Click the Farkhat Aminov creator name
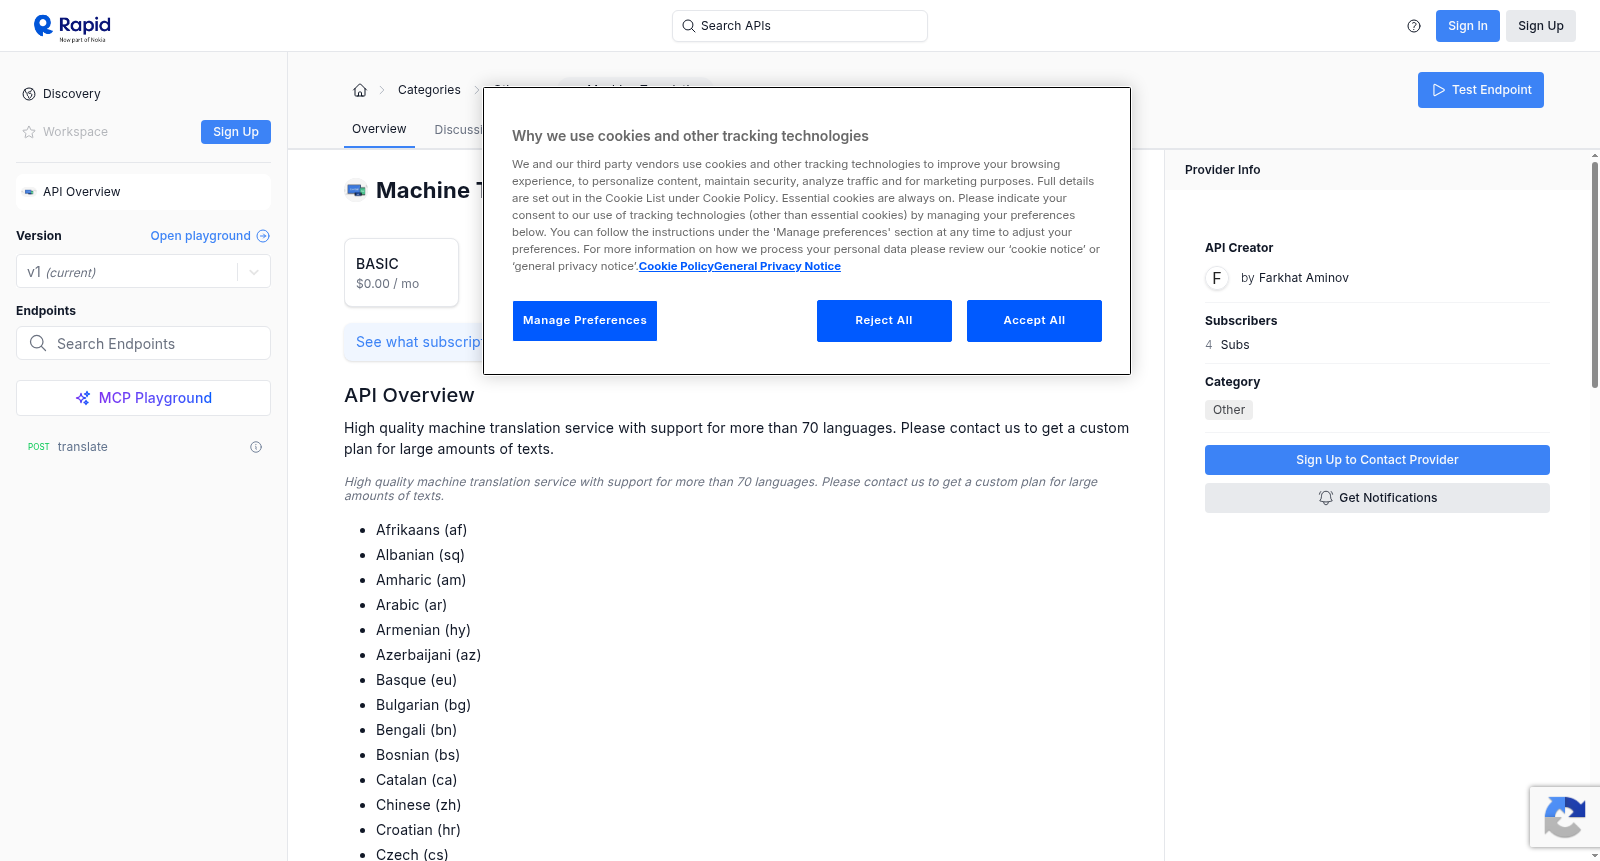 [x=1303, y=278]
